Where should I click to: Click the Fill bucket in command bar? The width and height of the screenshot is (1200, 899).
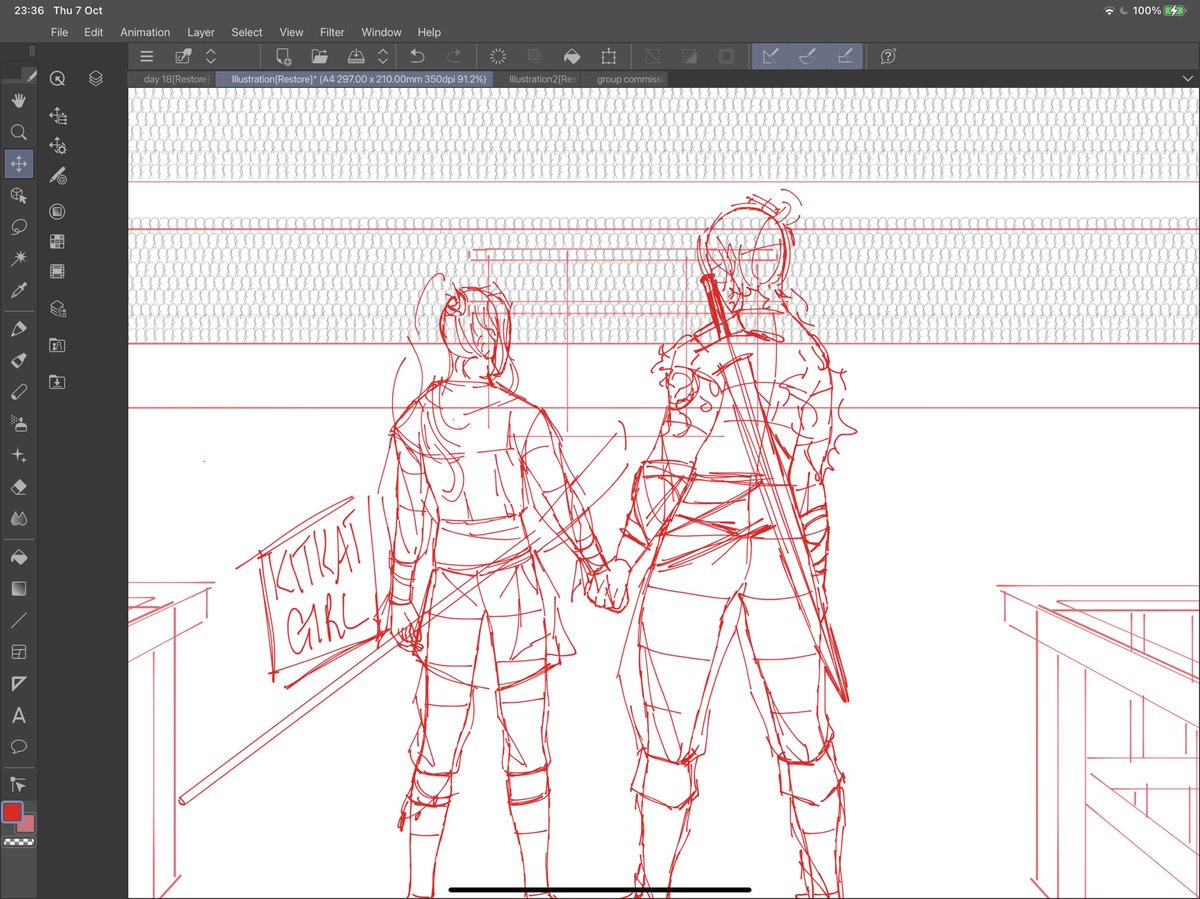(572, 57)
